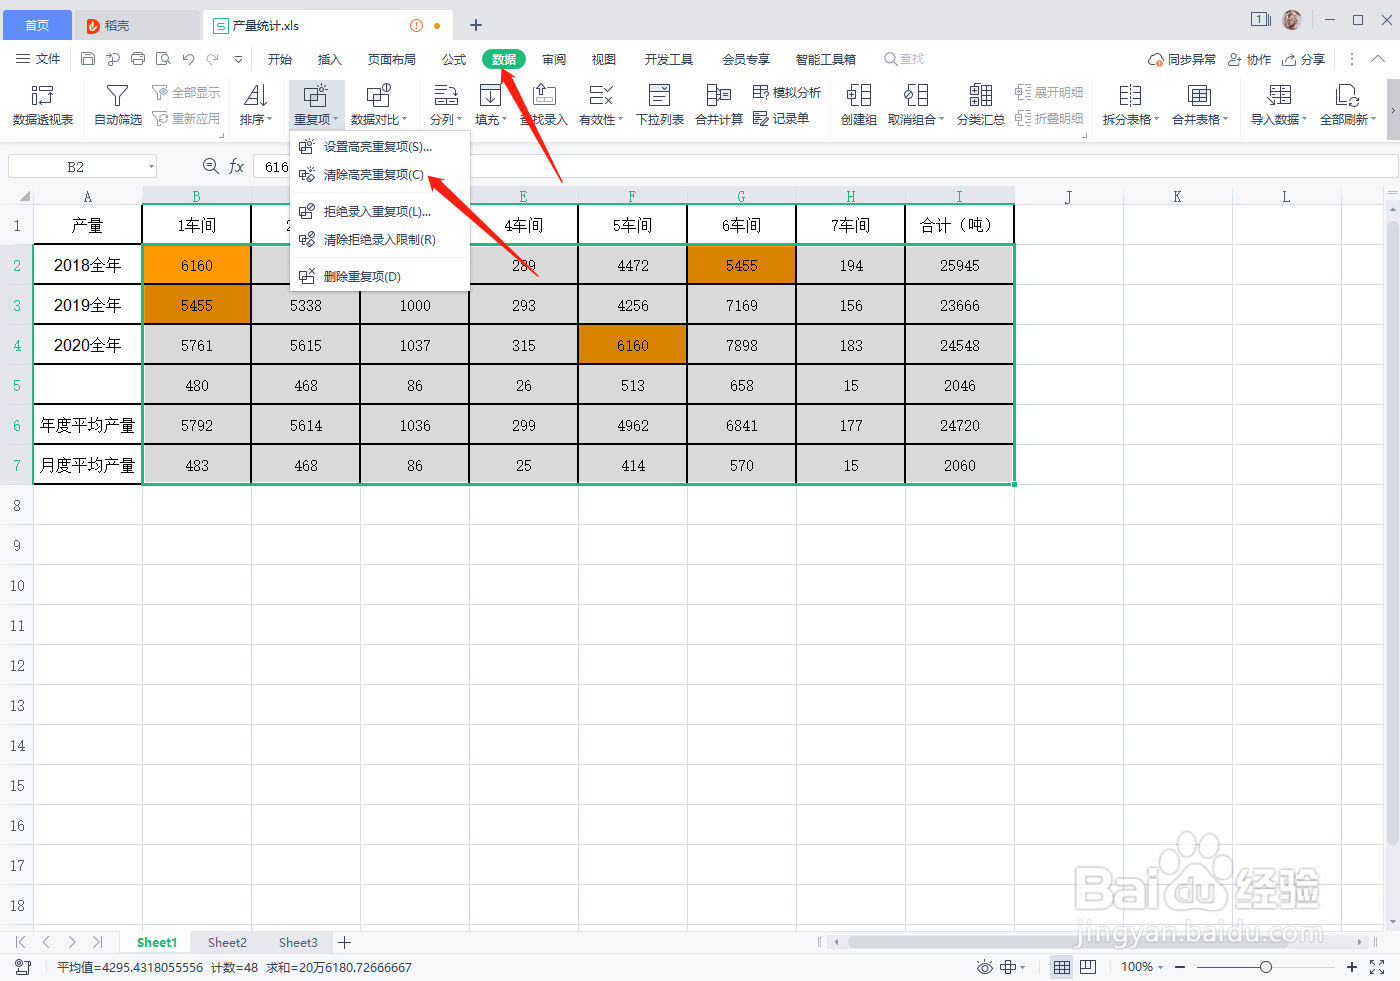
Task: Enable AutoFilter (自动筛选)
Action: (x=117, y=104)
